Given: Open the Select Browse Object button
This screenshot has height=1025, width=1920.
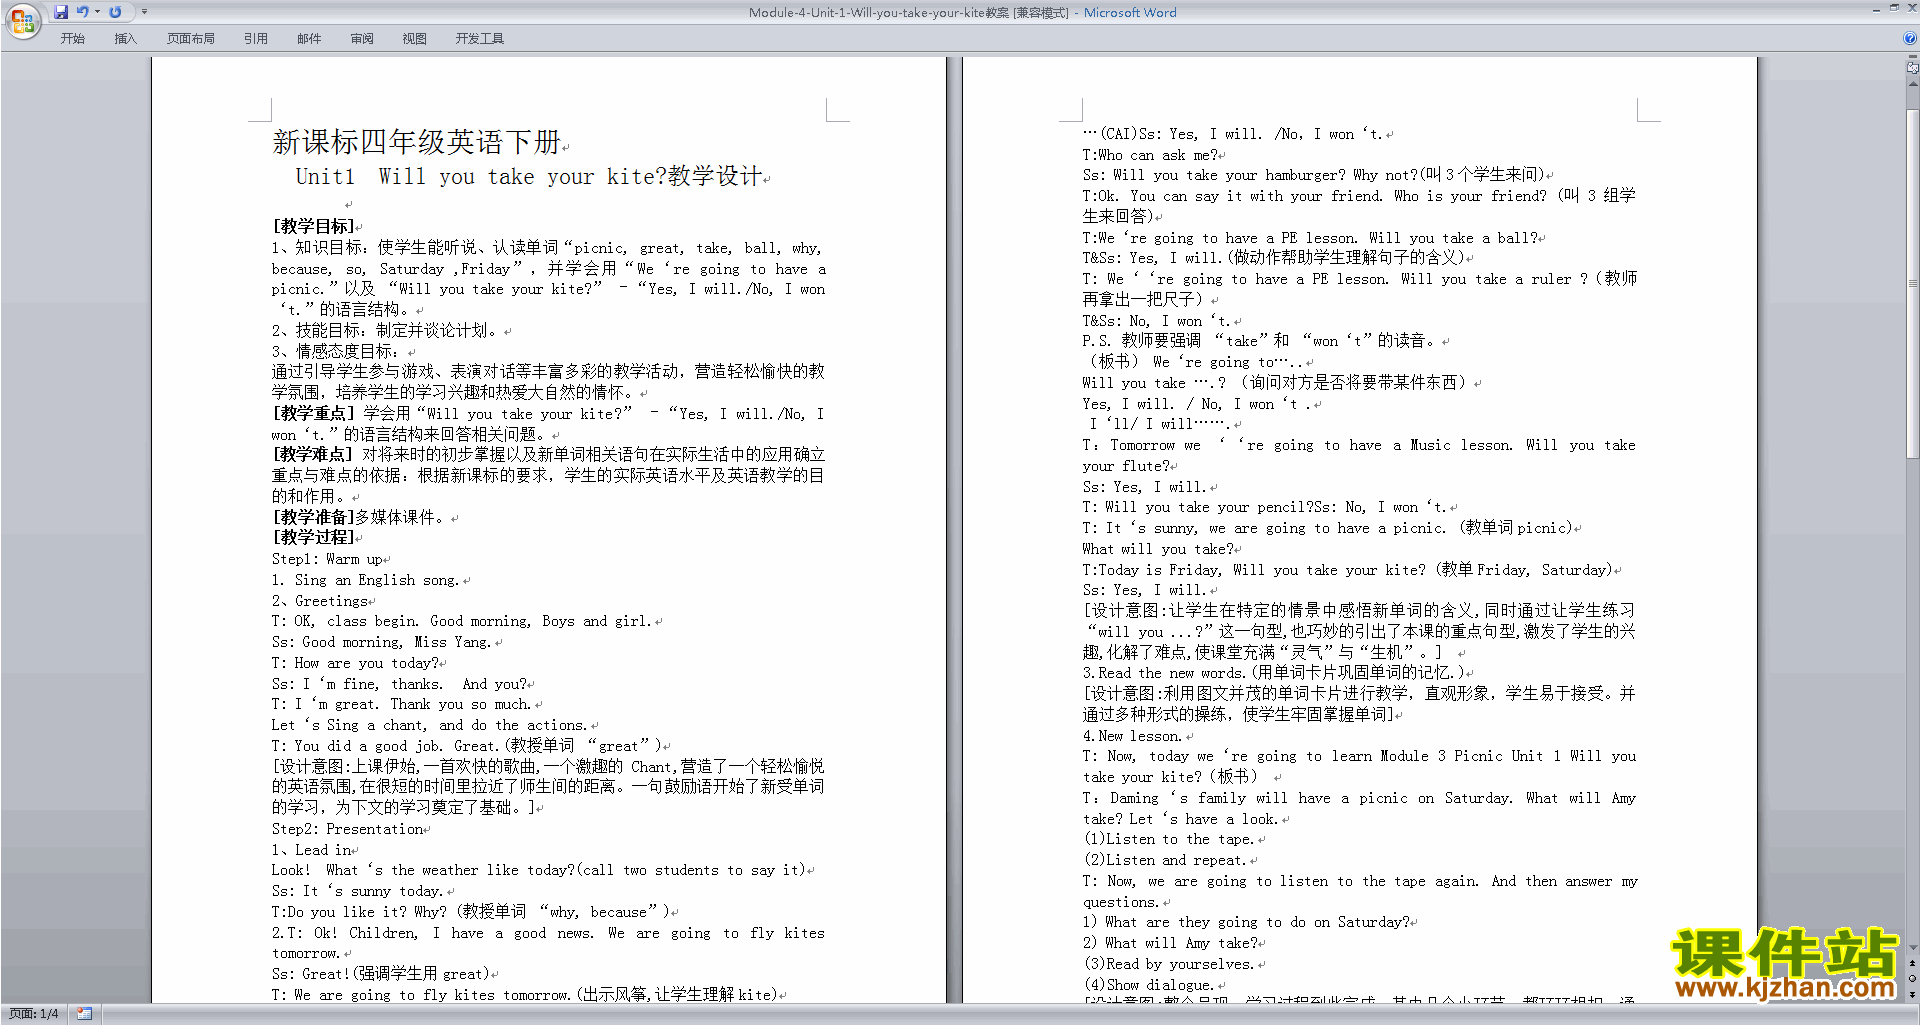Looking at the screenshot, I should coord(1912,979).
